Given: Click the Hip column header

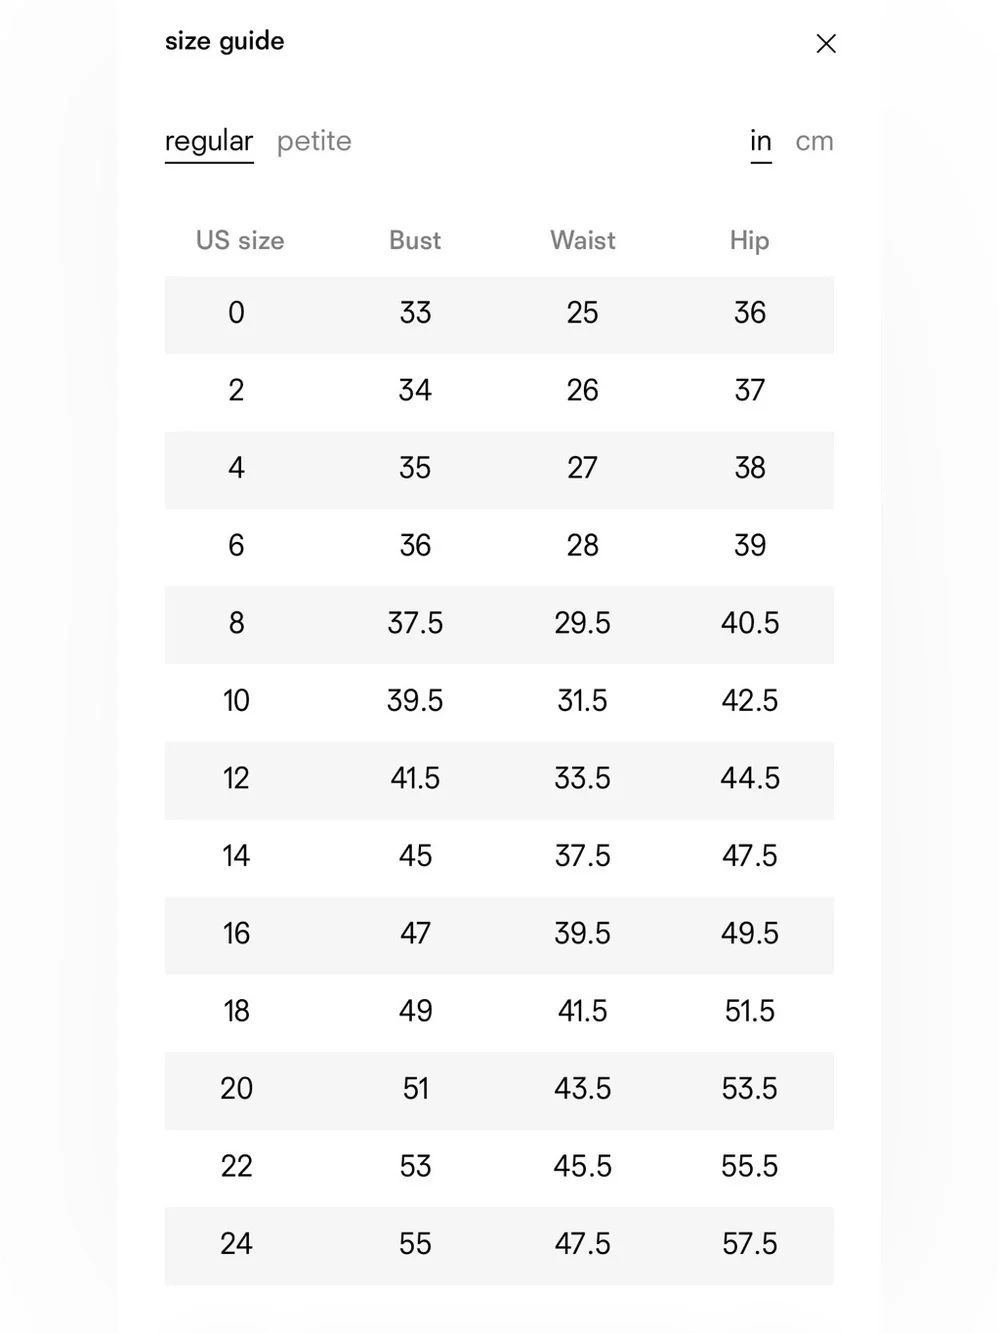Looking at the screenshot, I should [749, 240].
